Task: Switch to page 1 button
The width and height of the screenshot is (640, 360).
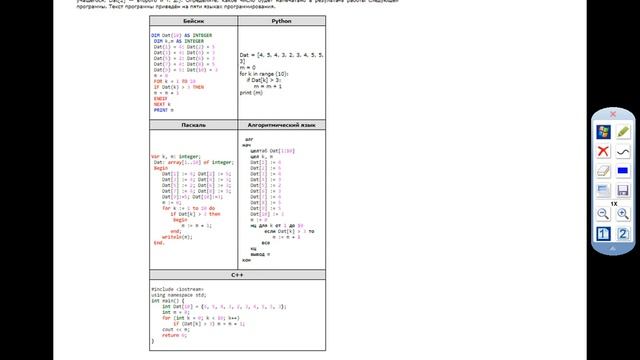Action: 603,234
